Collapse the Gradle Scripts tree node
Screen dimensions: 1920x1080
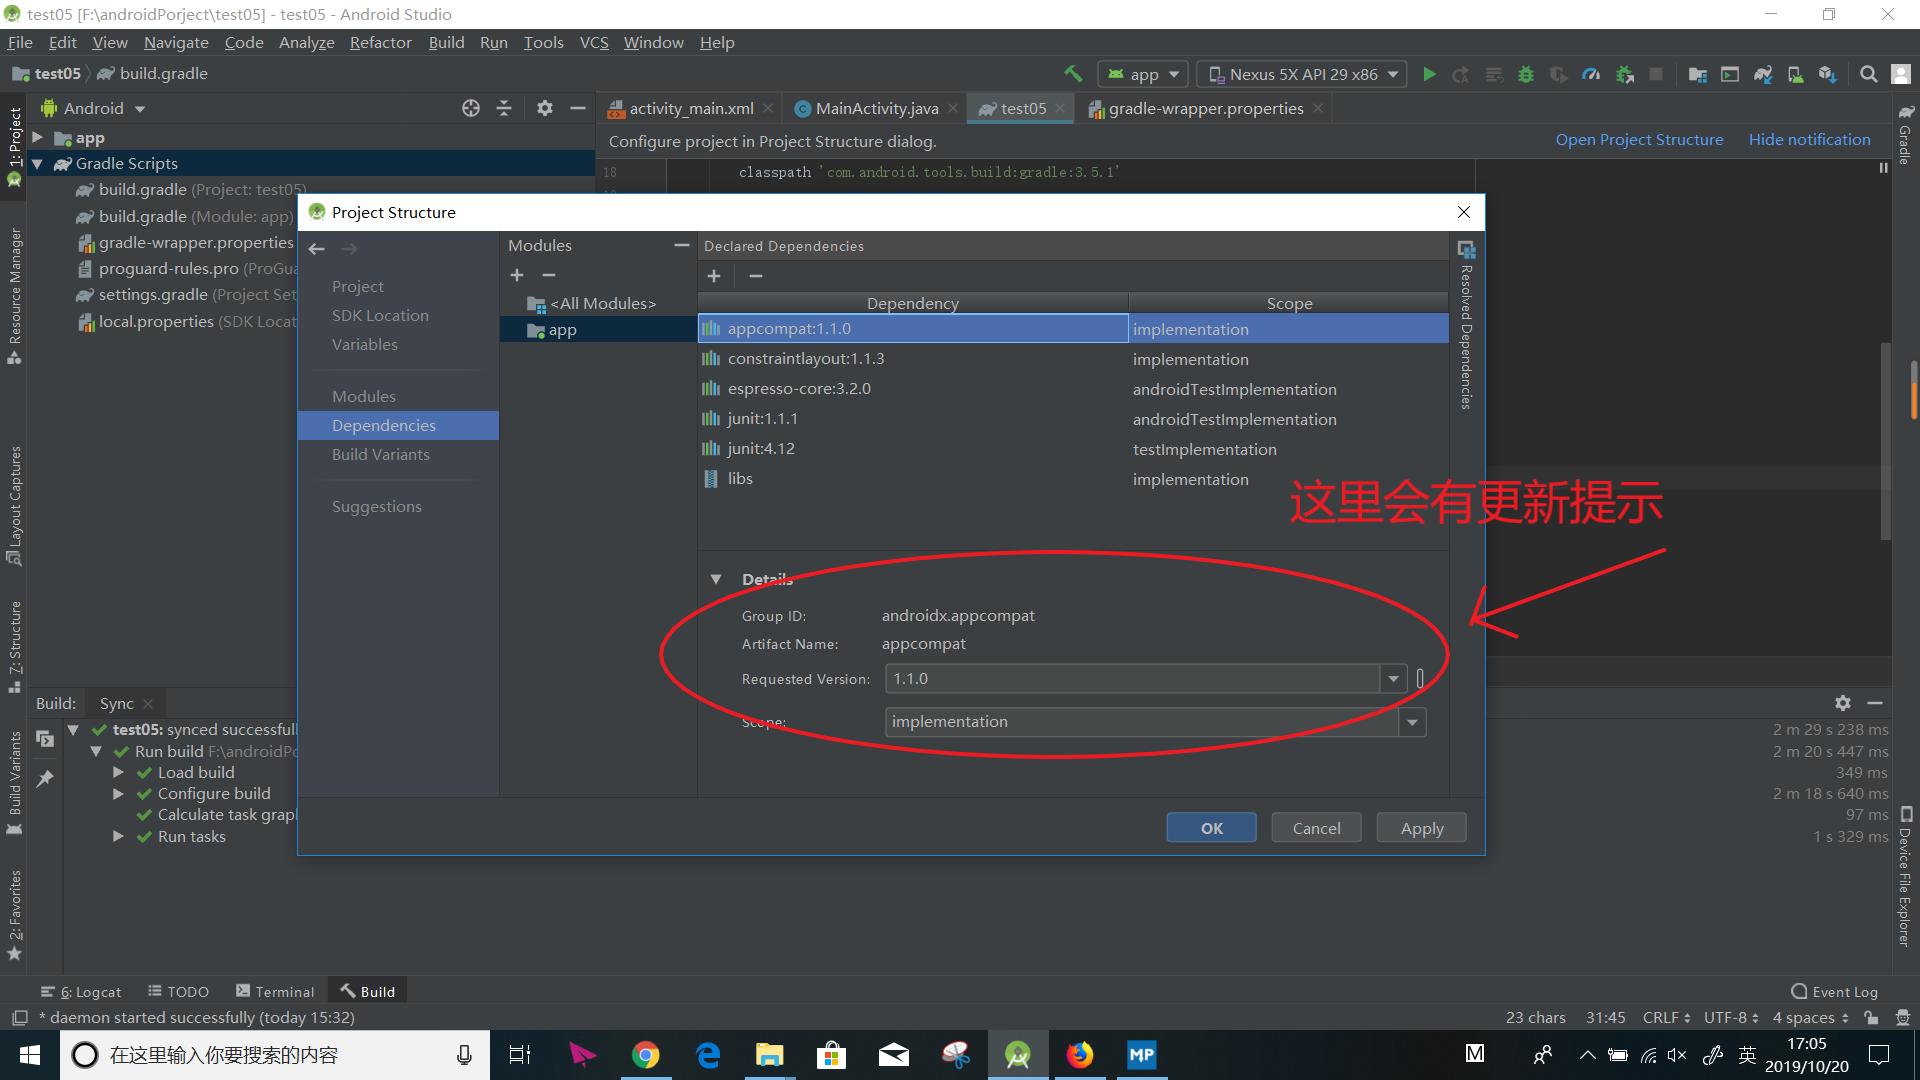coord(38,164)
